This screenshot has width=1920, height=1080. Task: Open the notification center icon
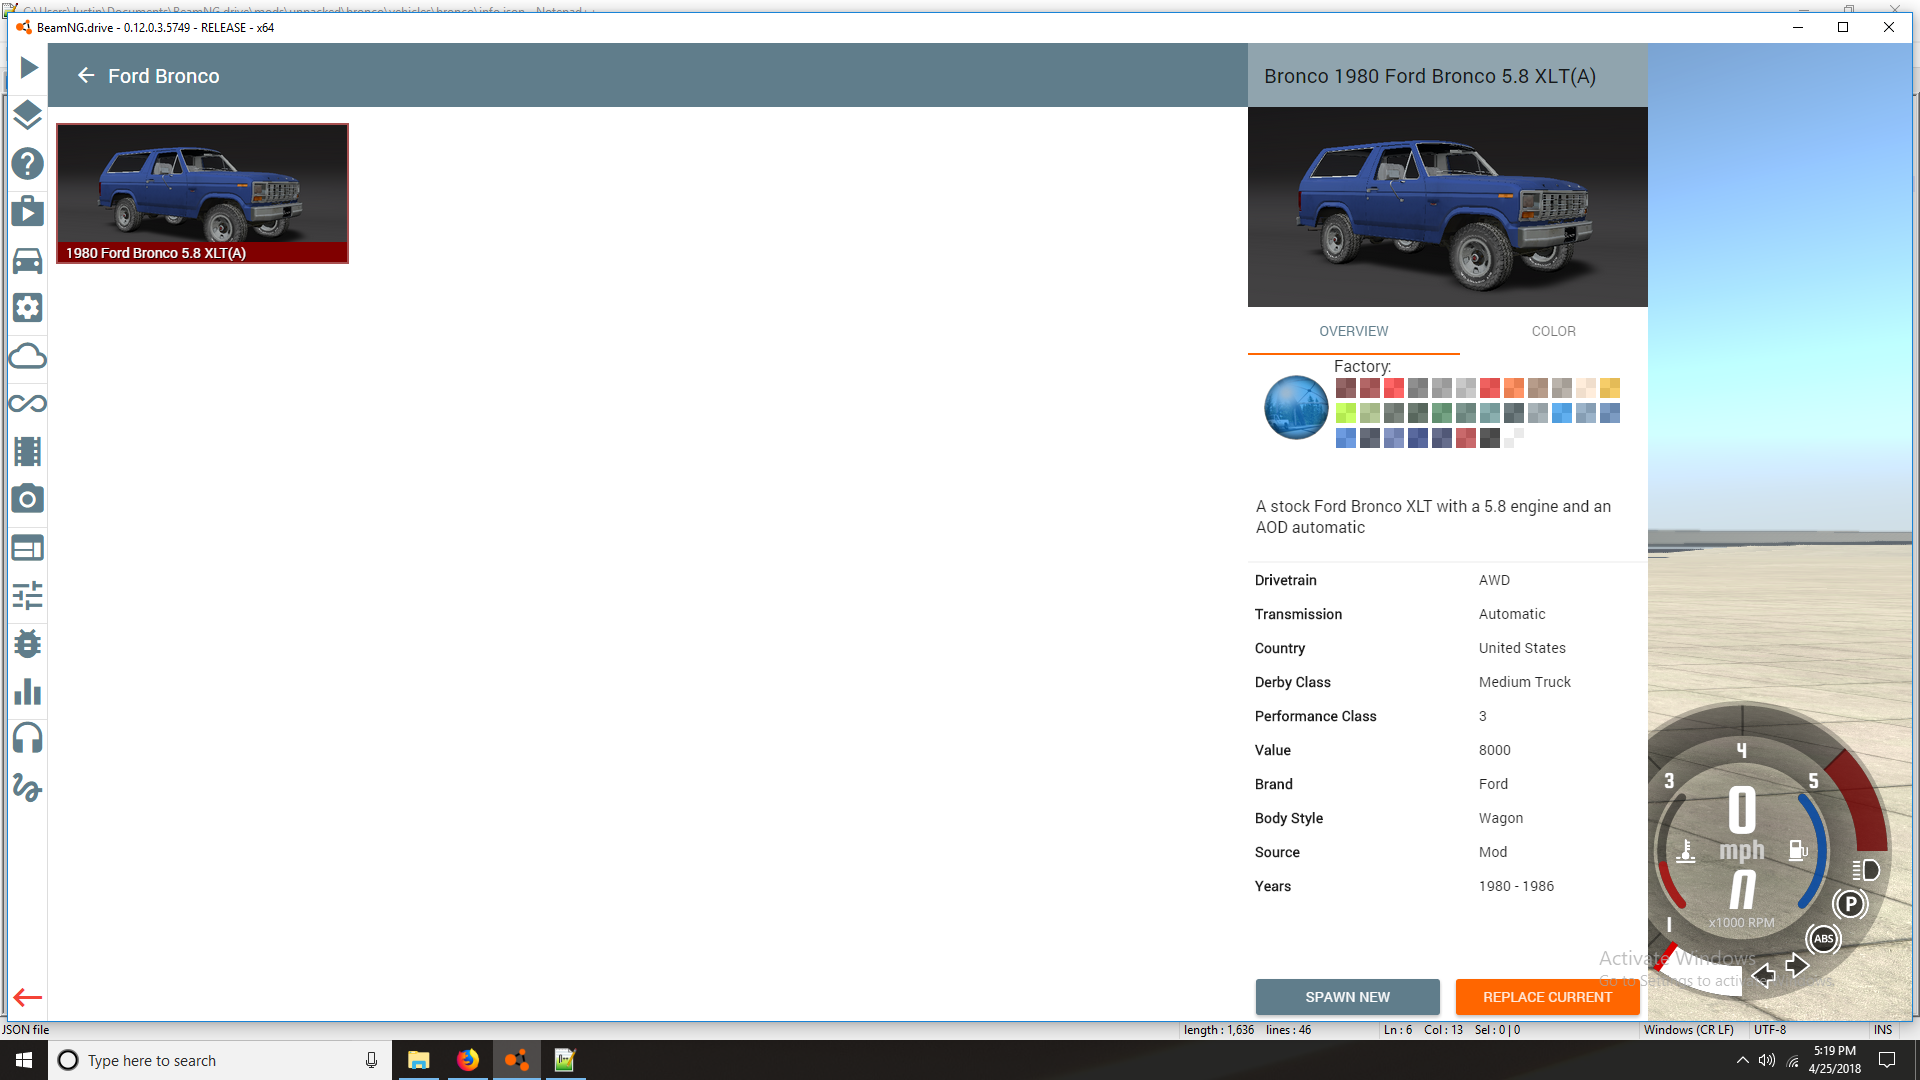(1887, 1060)
